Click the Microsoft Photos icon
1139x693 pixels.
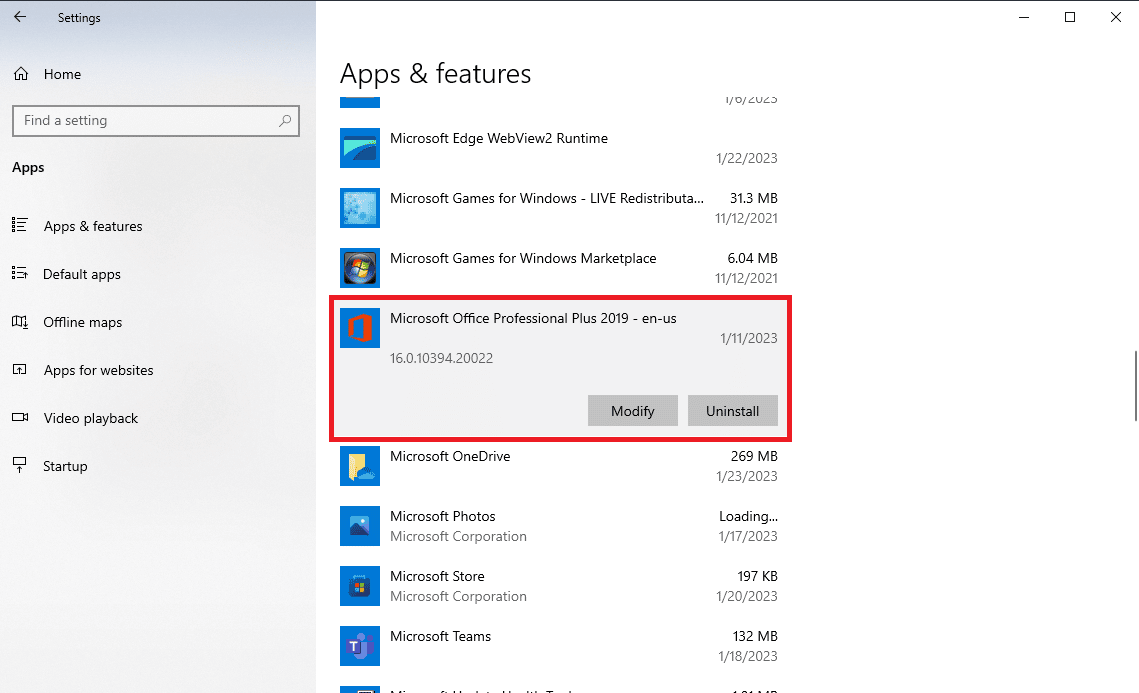coord(360,526)
